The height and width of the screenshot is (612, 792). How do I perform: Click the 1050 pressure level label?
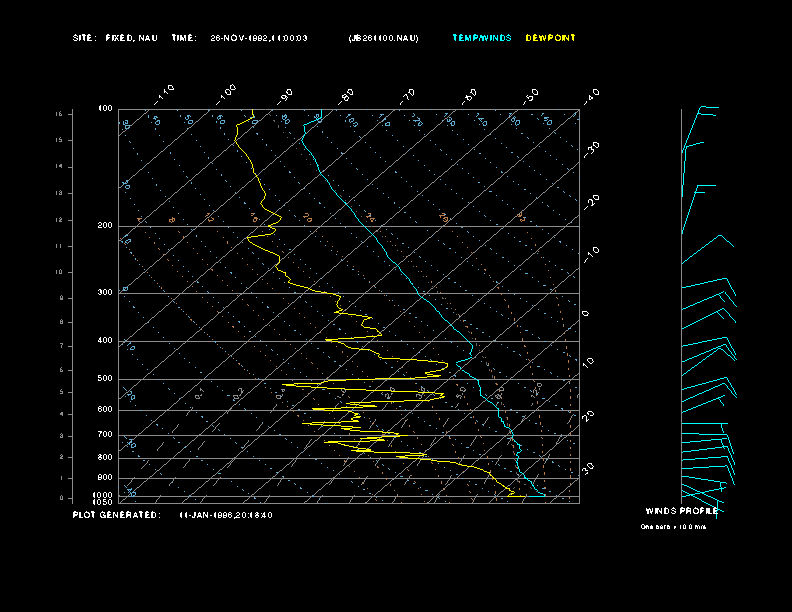coord(103,502)
